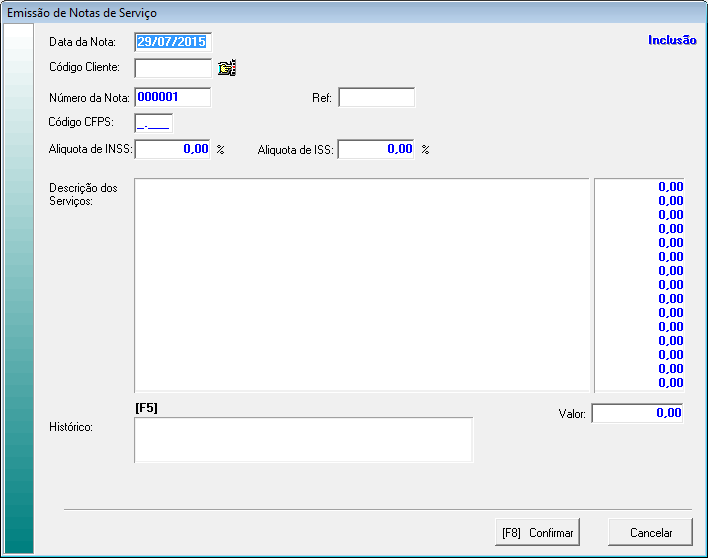The image size is (708, 558).
Task: Click inside the Descrição dos Serviços text area
Action: tap(361, 285)
